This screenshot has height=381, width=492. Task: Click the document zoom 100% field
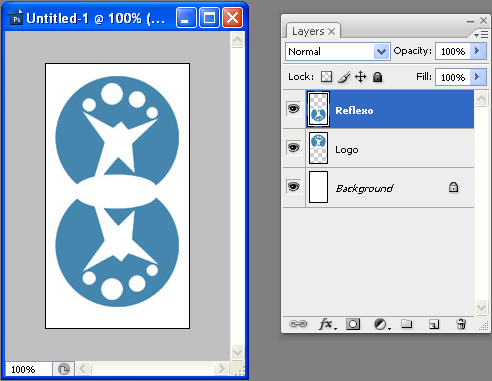click(x=29, y=369)
